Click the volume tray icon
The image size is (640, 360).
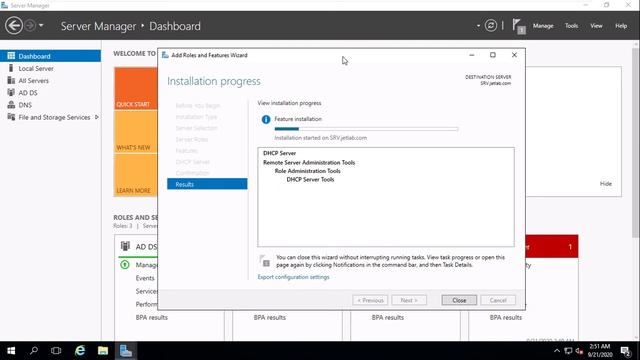[579, 351]
